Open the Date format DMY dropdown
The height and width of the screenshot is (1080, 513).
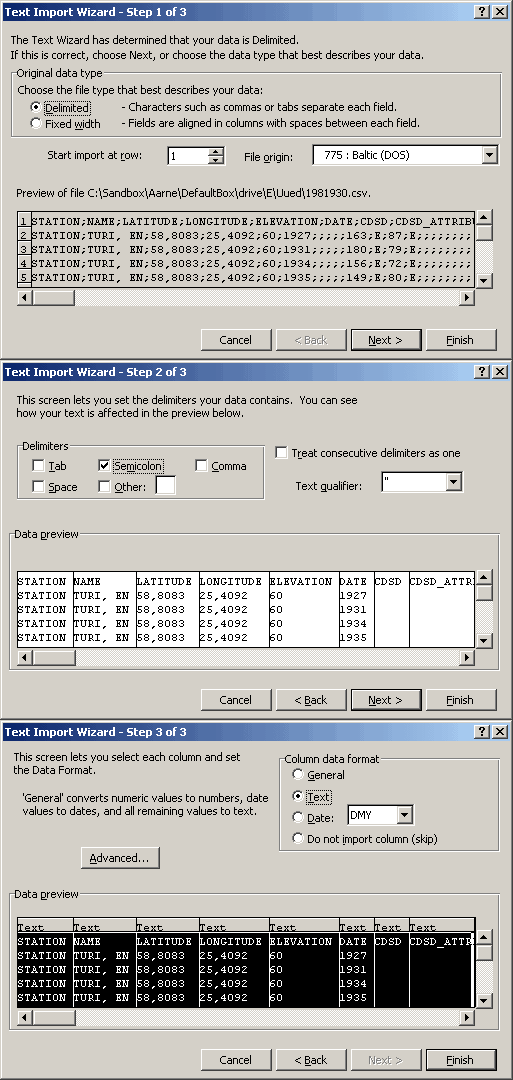(405, 816)
